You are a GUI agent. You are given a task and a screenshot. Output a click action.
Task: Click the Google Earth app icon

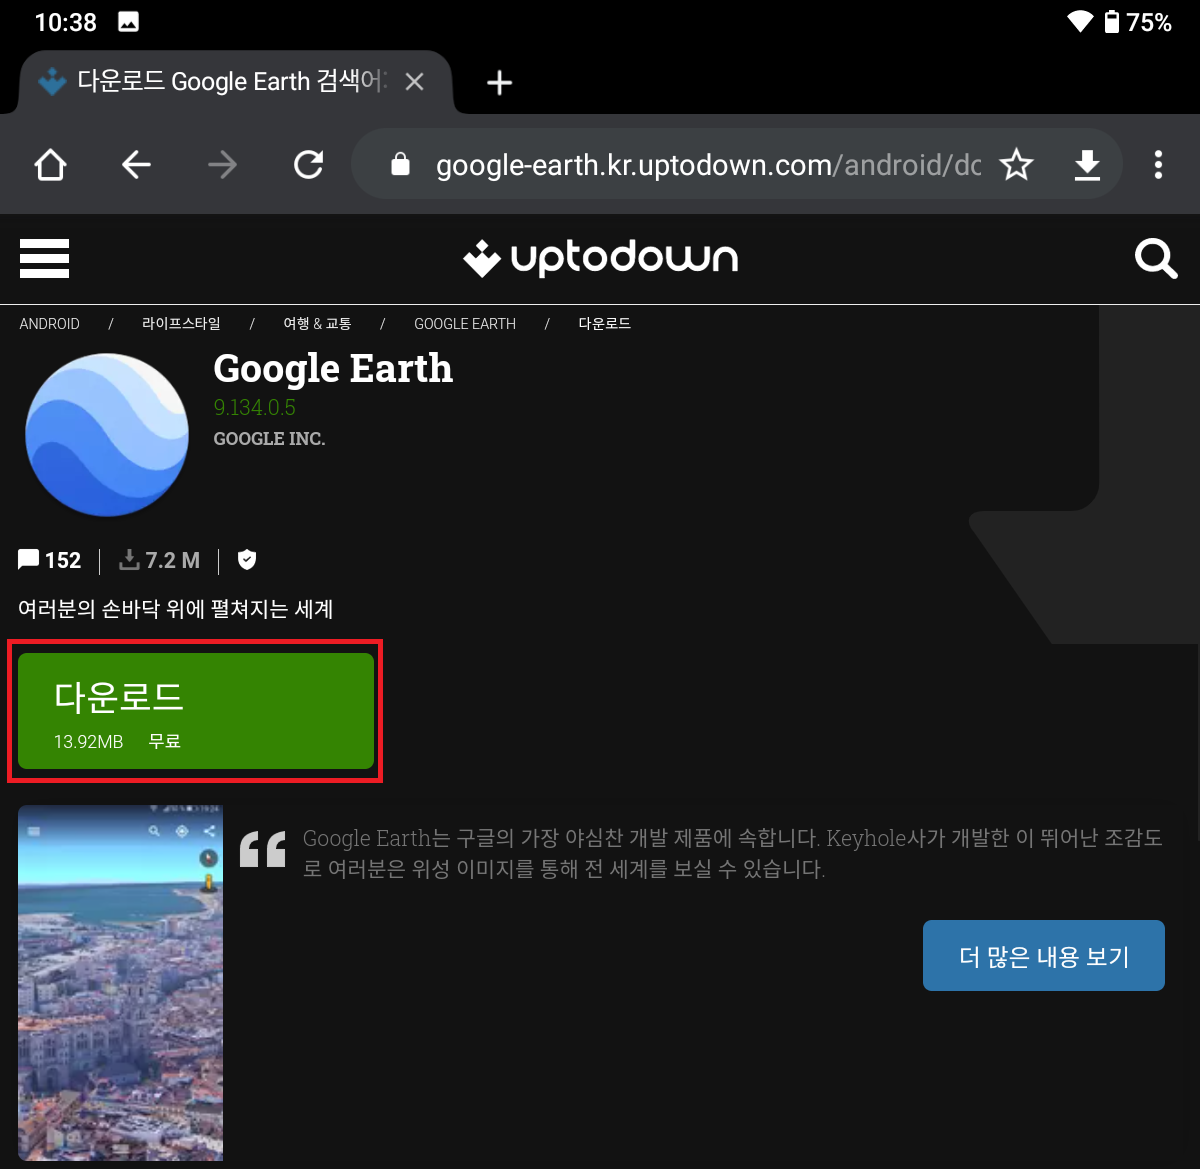pyautogui.click(x=107, y=434)
